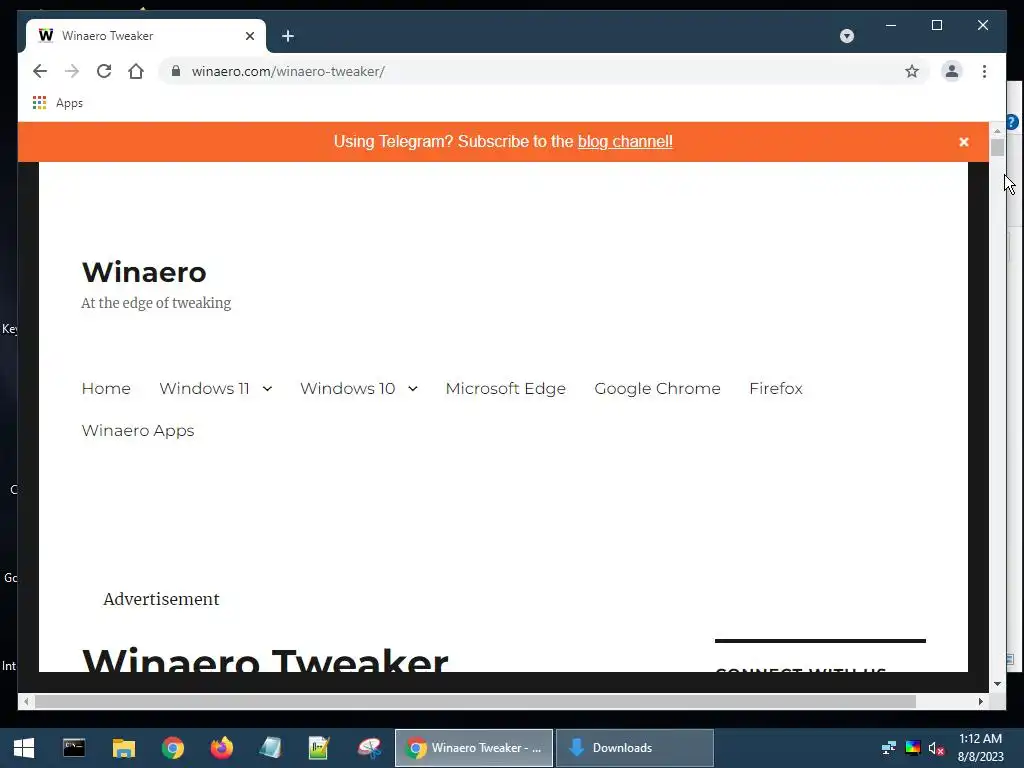This screenshot has width=1024, height=768.
Task: Switch to the Downloads taskbar window
Action: (x=635, y=748)
